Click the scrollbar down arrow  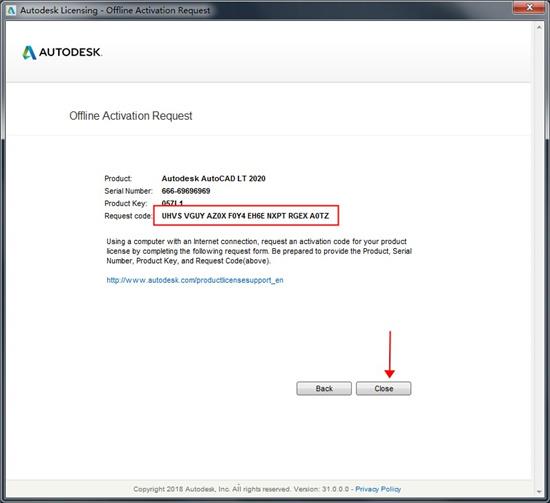click(539, 491)
